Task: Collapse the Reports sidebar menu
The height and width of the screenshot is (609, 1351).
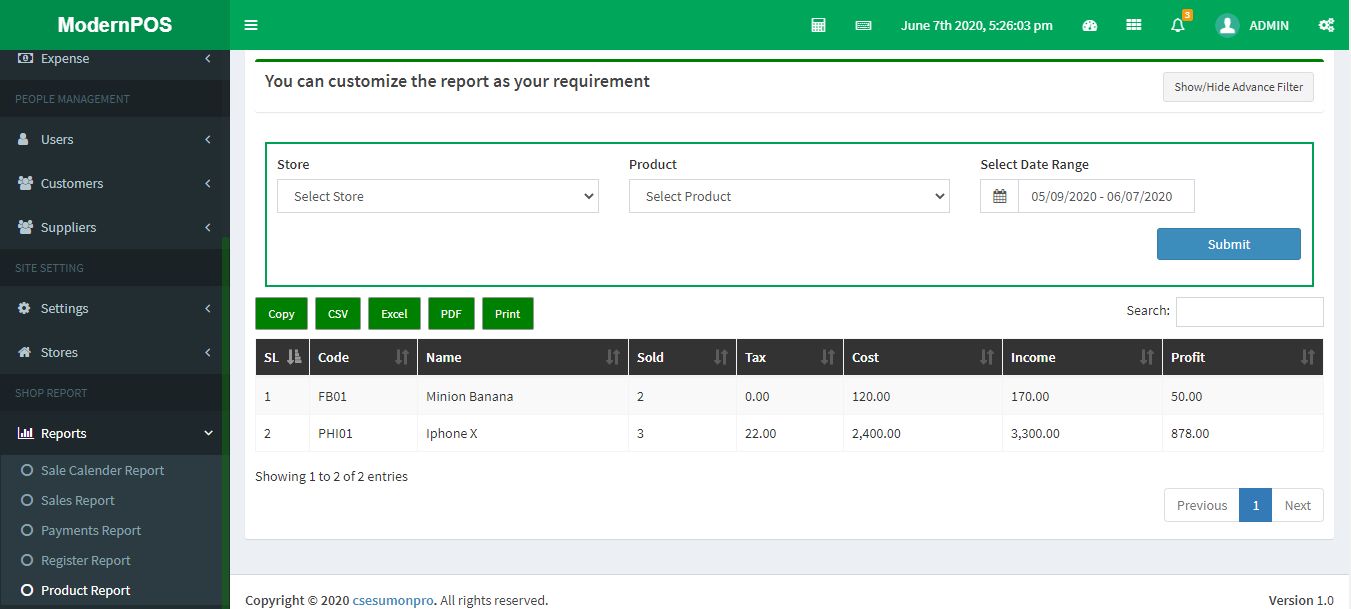Action: tap(114, 433)
